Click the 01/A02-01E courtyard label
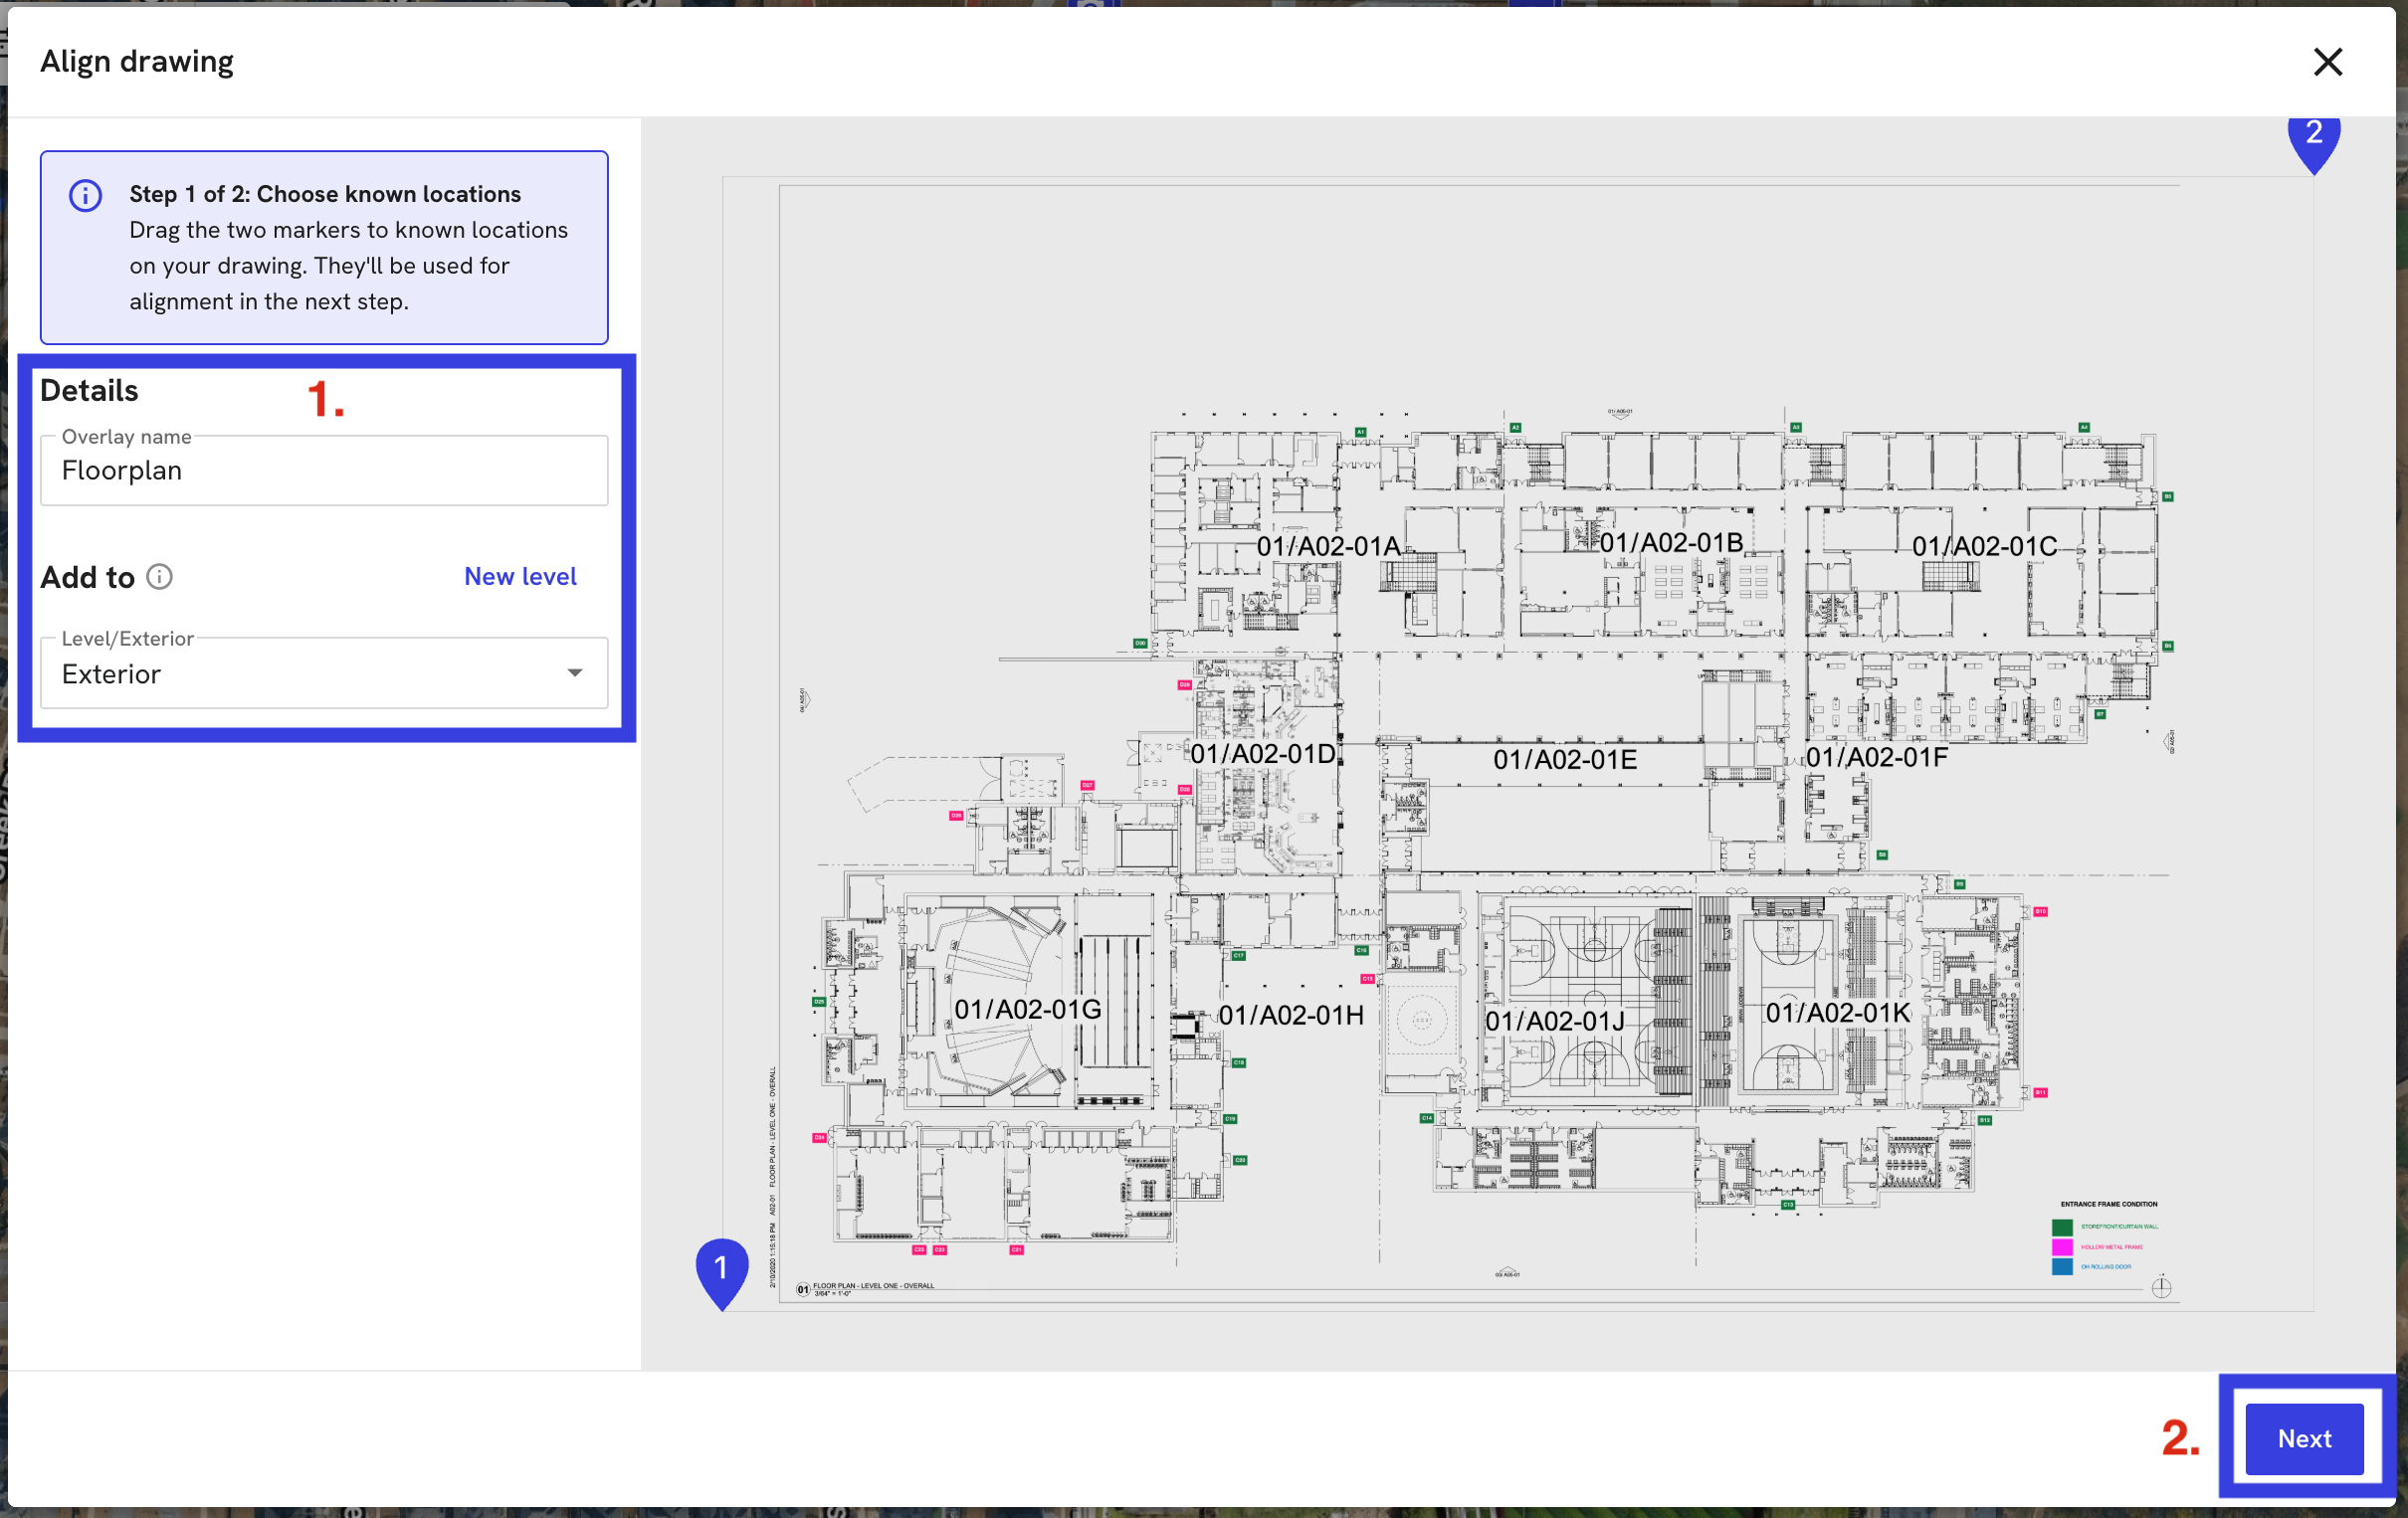The image size is (2408, 1518). (1564, 760)
